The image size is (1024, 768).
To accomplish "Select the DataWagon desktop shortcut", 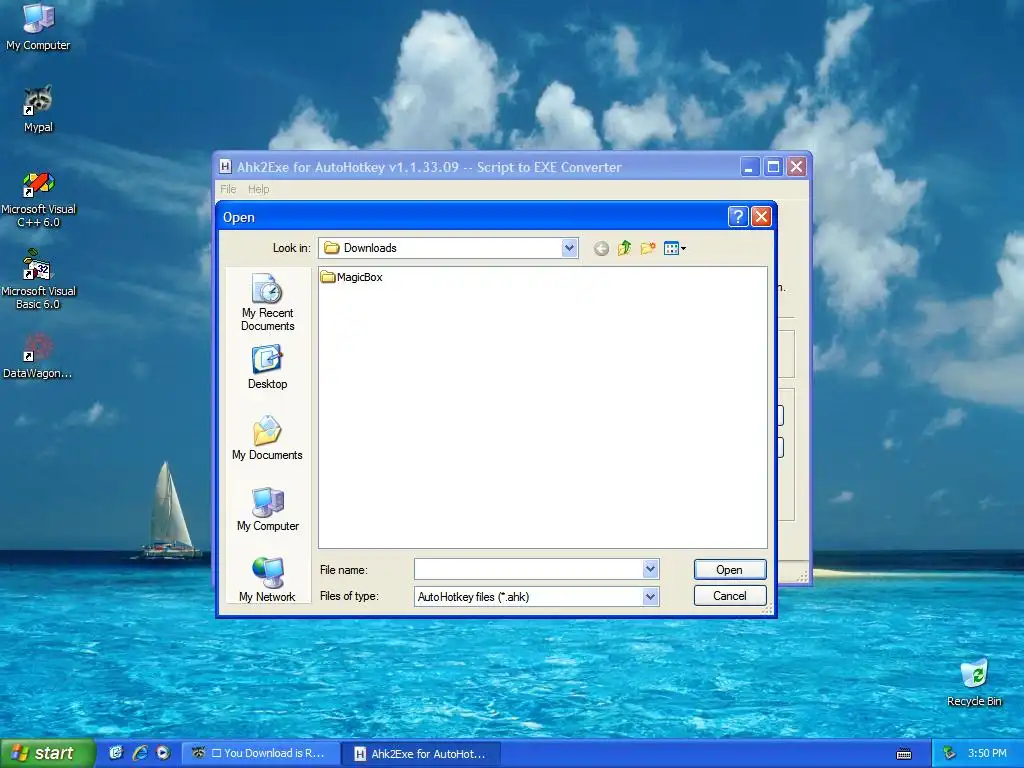I will click(x=38, y=356).
